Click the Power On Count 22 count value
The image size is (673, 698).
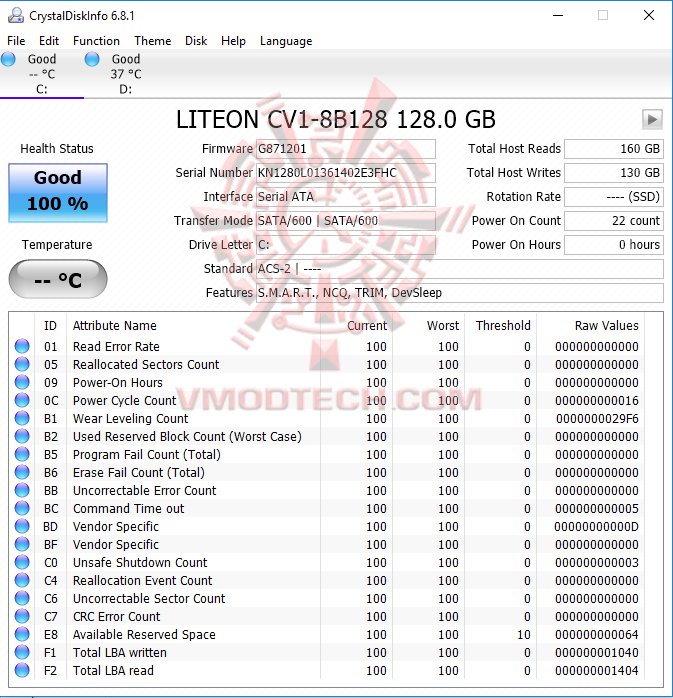click(x=614, y=221)
